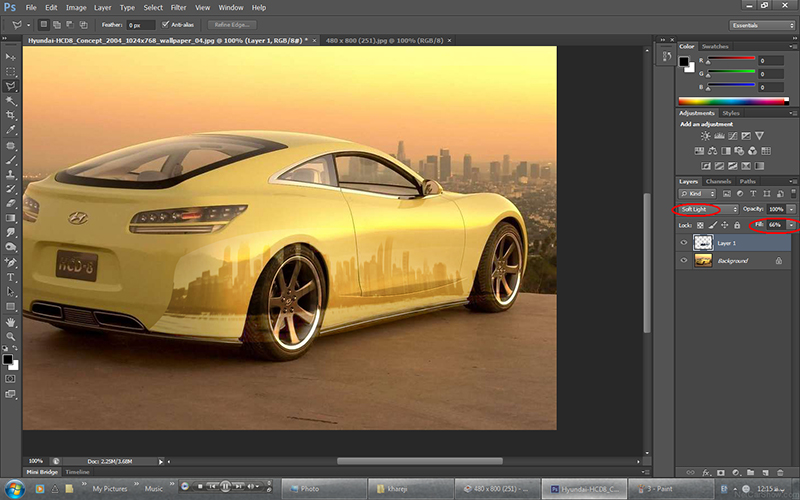Select the Crop tool
This screenshot has height=500, width=800.
point(10,115)
